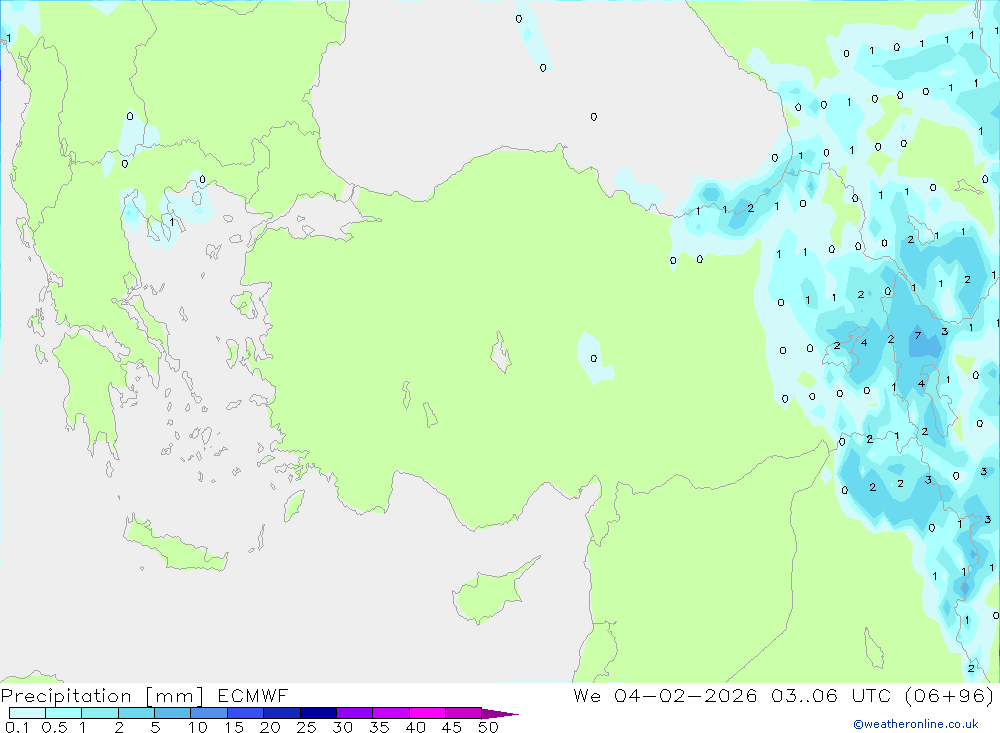1000x733 pixels.
Task: Click the legend label '25'
Action: click(307, 727)
